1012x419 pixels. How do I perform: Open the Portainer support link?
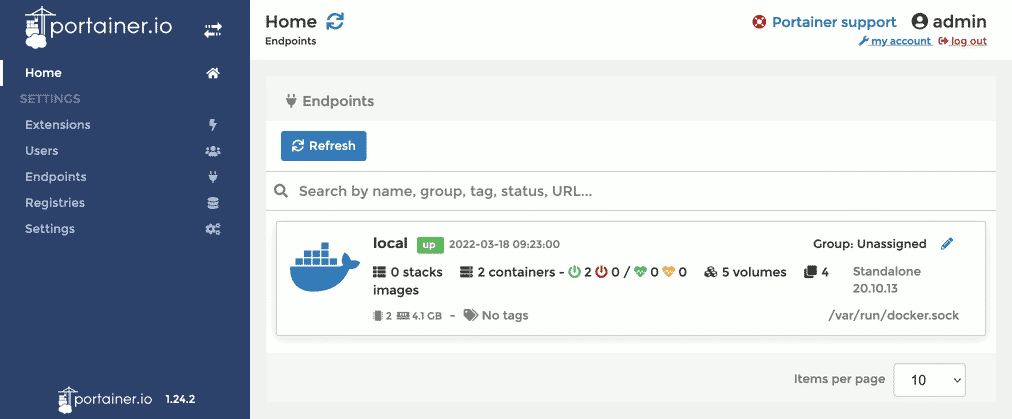834,22
